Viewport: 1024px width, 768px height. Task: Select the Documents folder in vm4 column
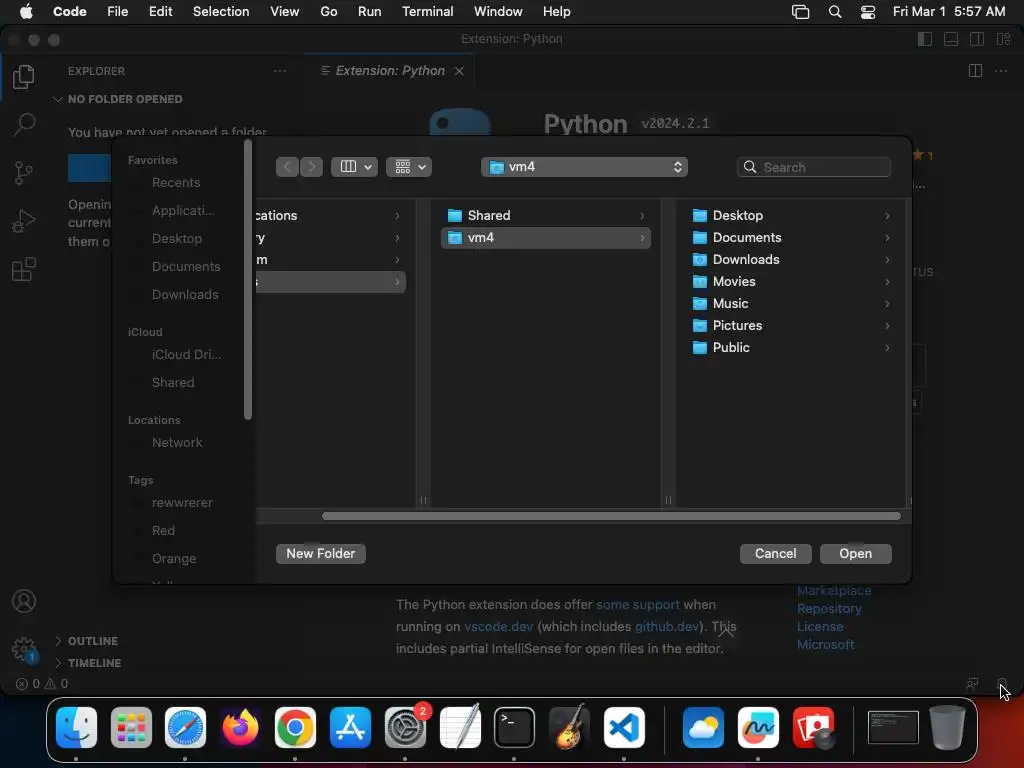[791, 238]
